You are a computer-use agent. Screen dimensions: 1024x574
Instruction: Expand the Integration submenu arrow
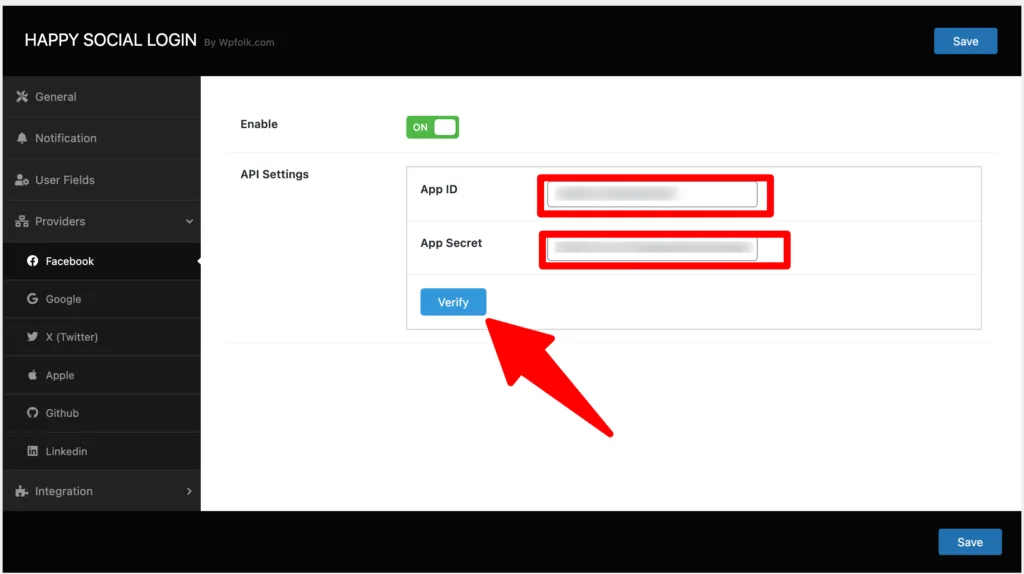tap(189, 491)
